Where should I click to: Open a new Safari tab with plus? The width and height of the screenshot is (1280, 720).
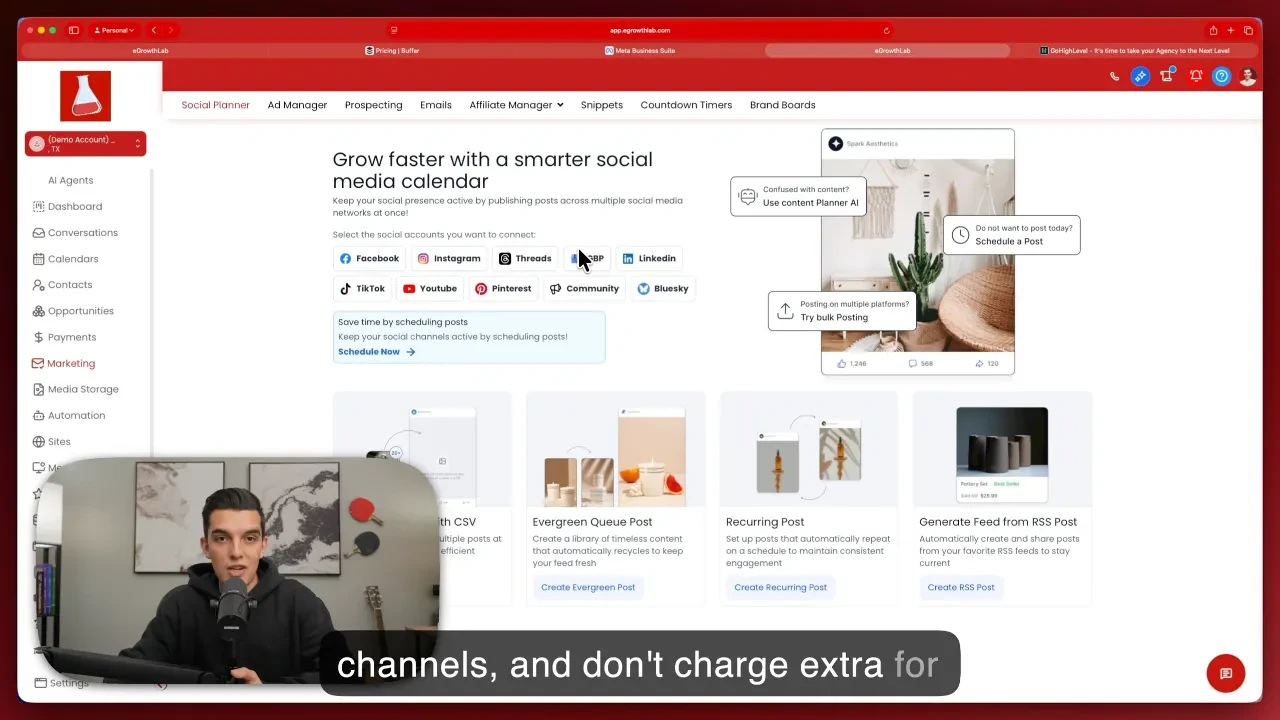(1231, 30)
